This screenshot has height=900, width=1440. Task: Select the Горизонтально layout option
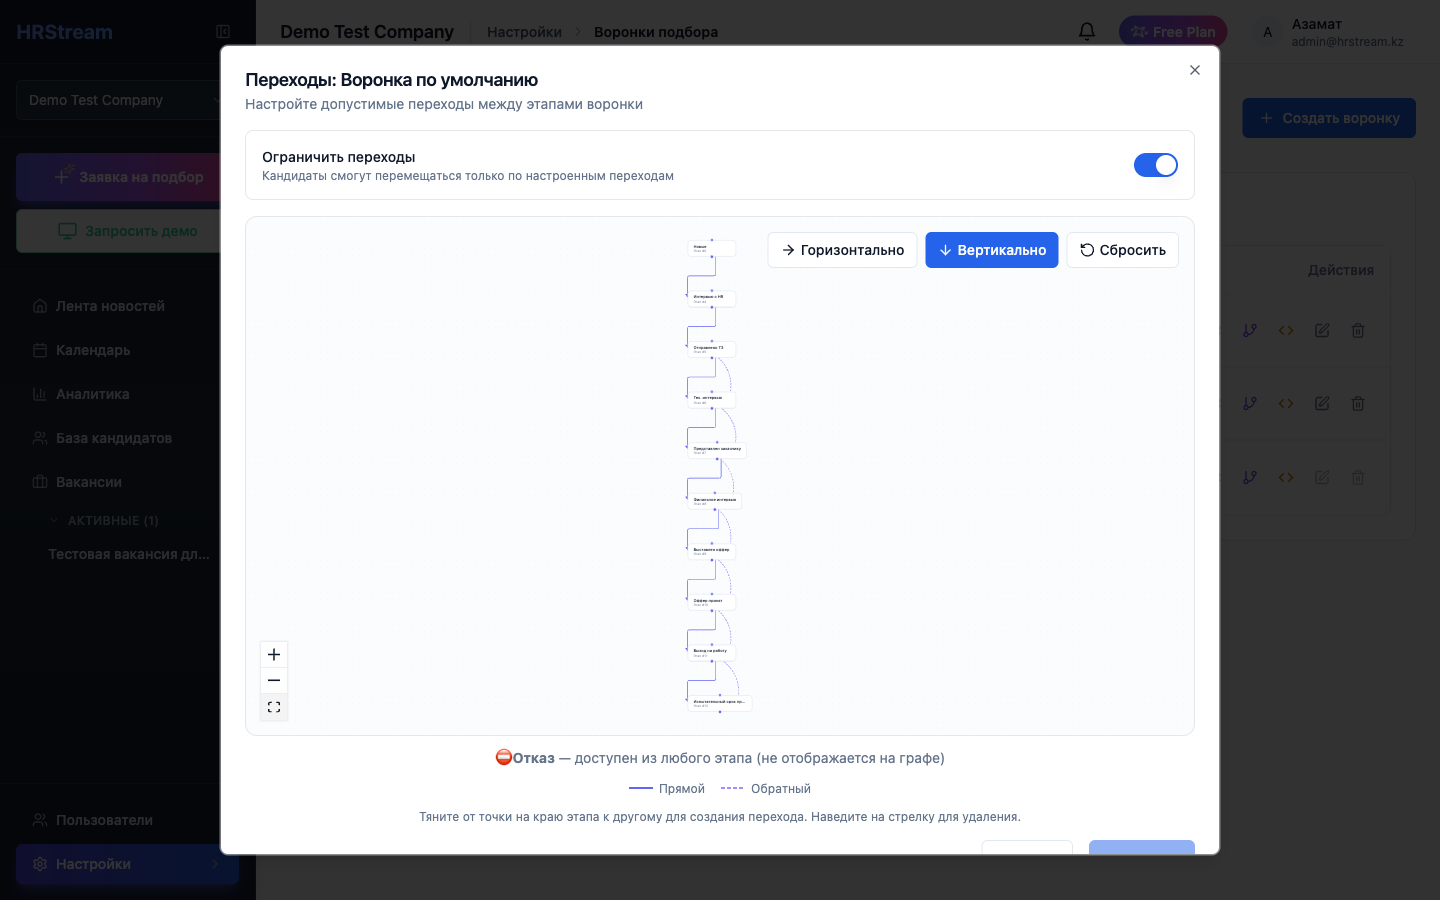pyautogui.click(x=842, y=250)
